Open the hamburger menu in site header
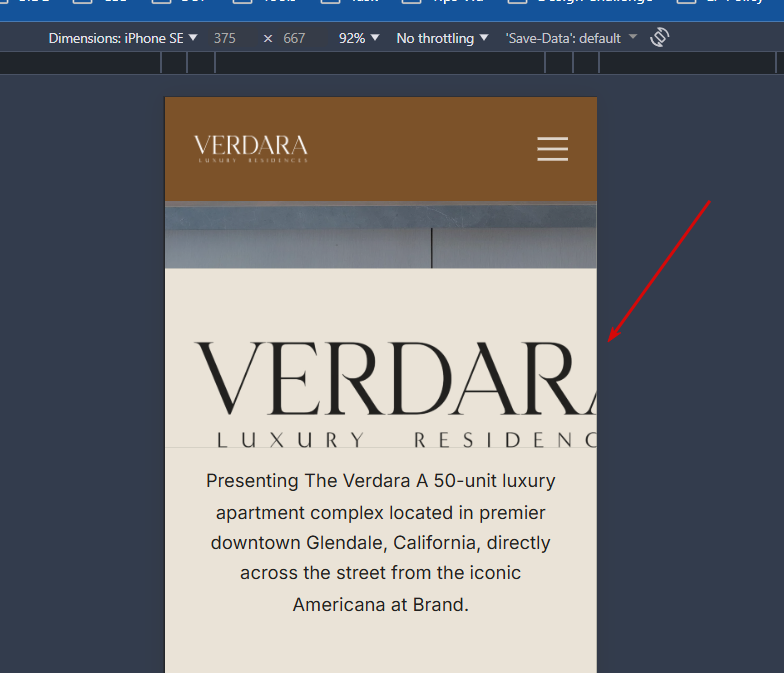 tap(552, 149)
